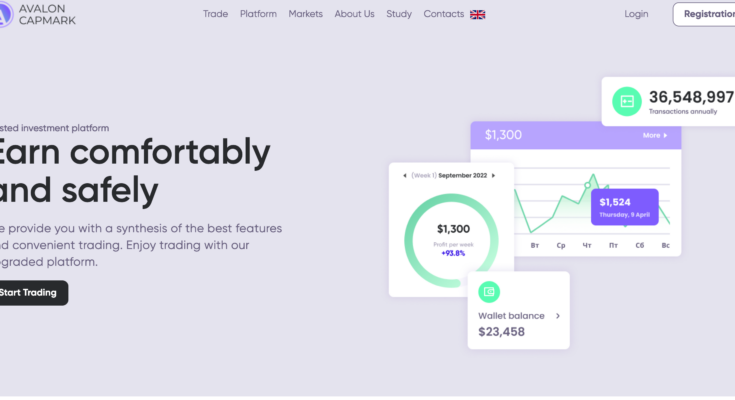Open the Markets menu item
Screen dimensions: 735x400
[x=306, y=14]
